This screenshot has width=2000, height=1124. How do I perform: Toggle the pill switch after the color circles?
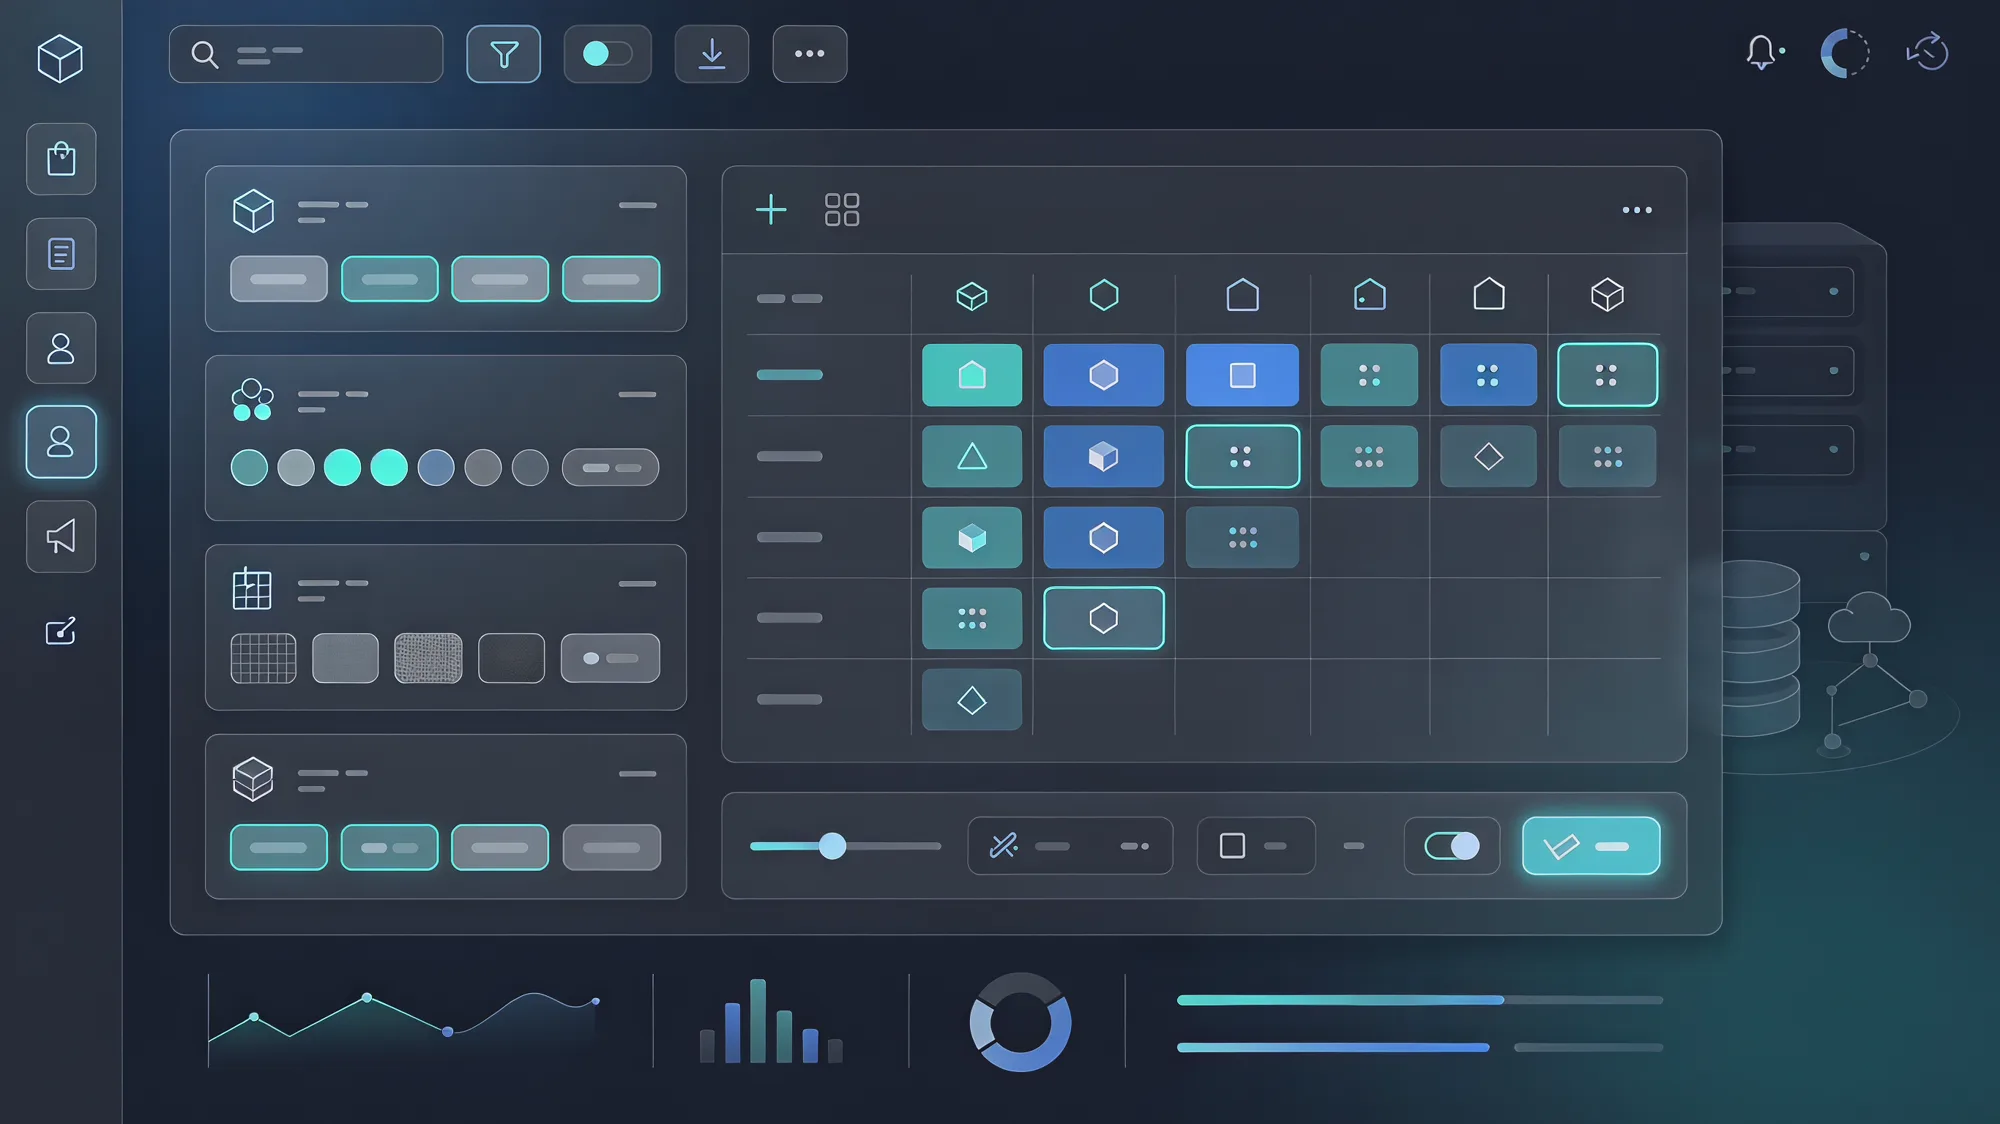610,468
